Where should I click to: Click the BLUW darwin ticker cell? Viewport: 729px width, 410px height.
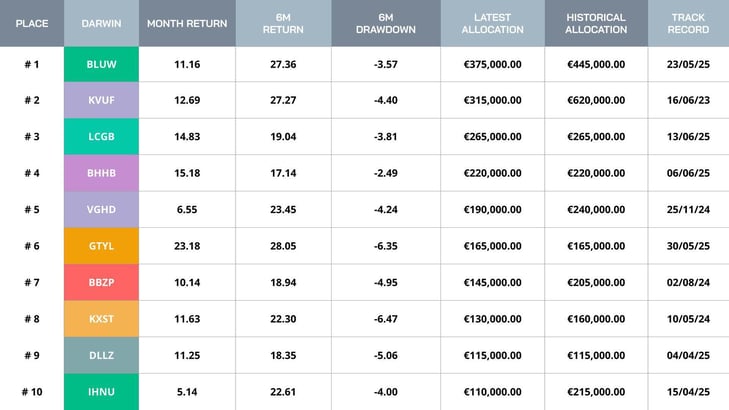pyautogui.click(x=101, y=64)
